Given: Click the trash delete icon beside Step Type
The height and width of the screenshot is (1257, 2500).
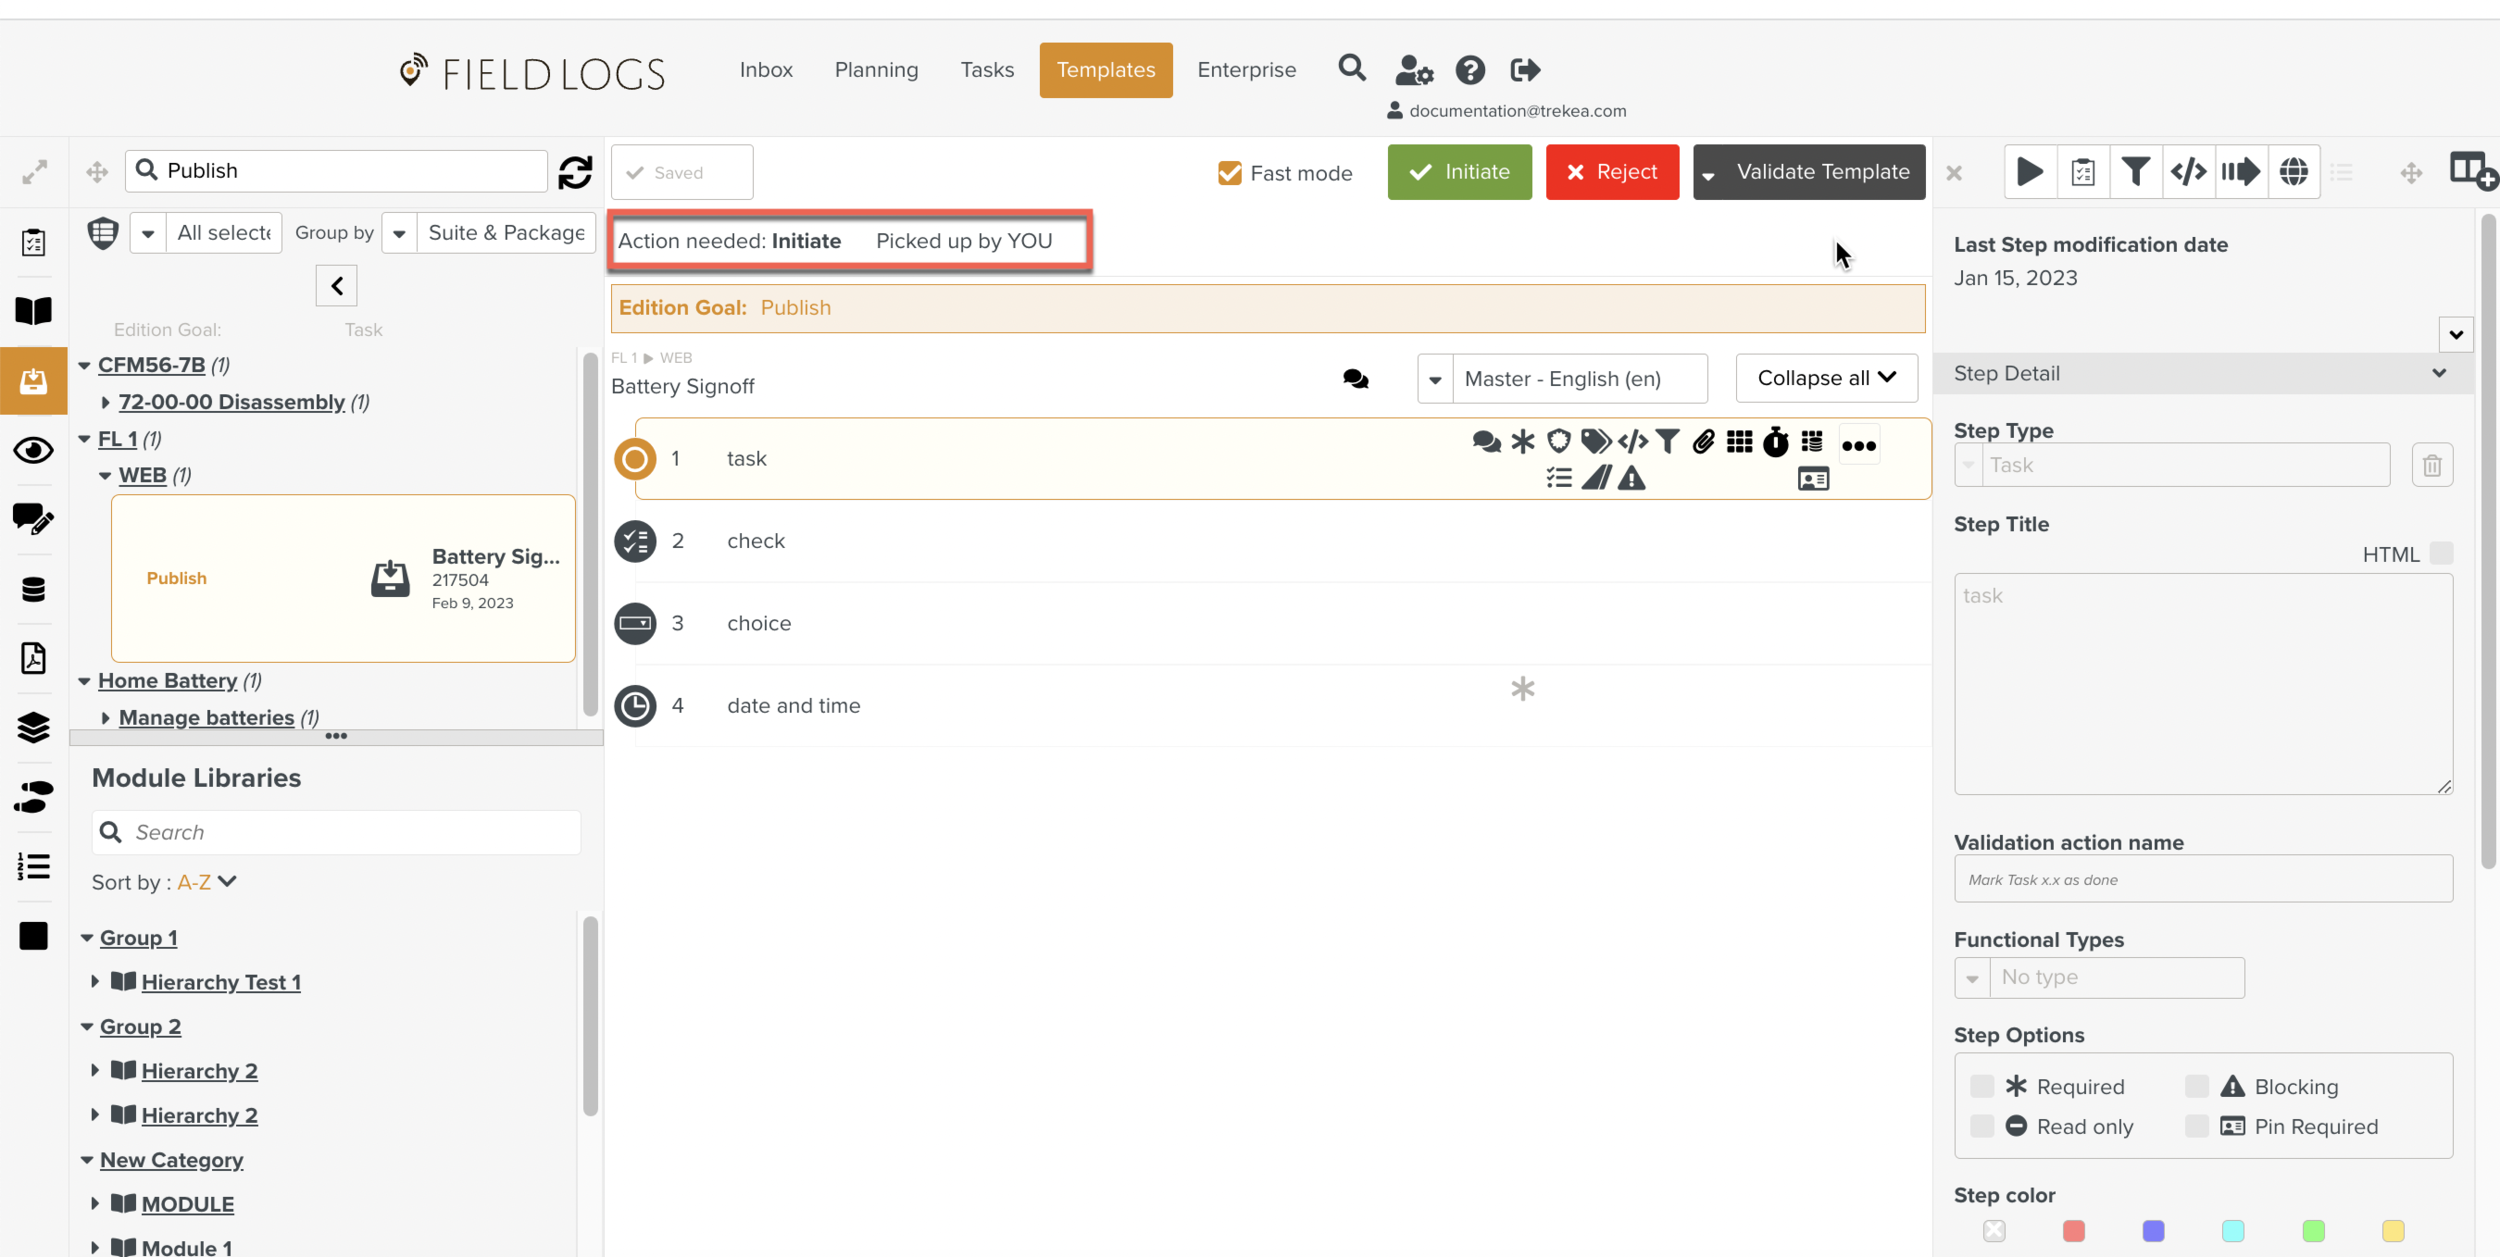Looking at the screenshot, I should click(2432, 465).
